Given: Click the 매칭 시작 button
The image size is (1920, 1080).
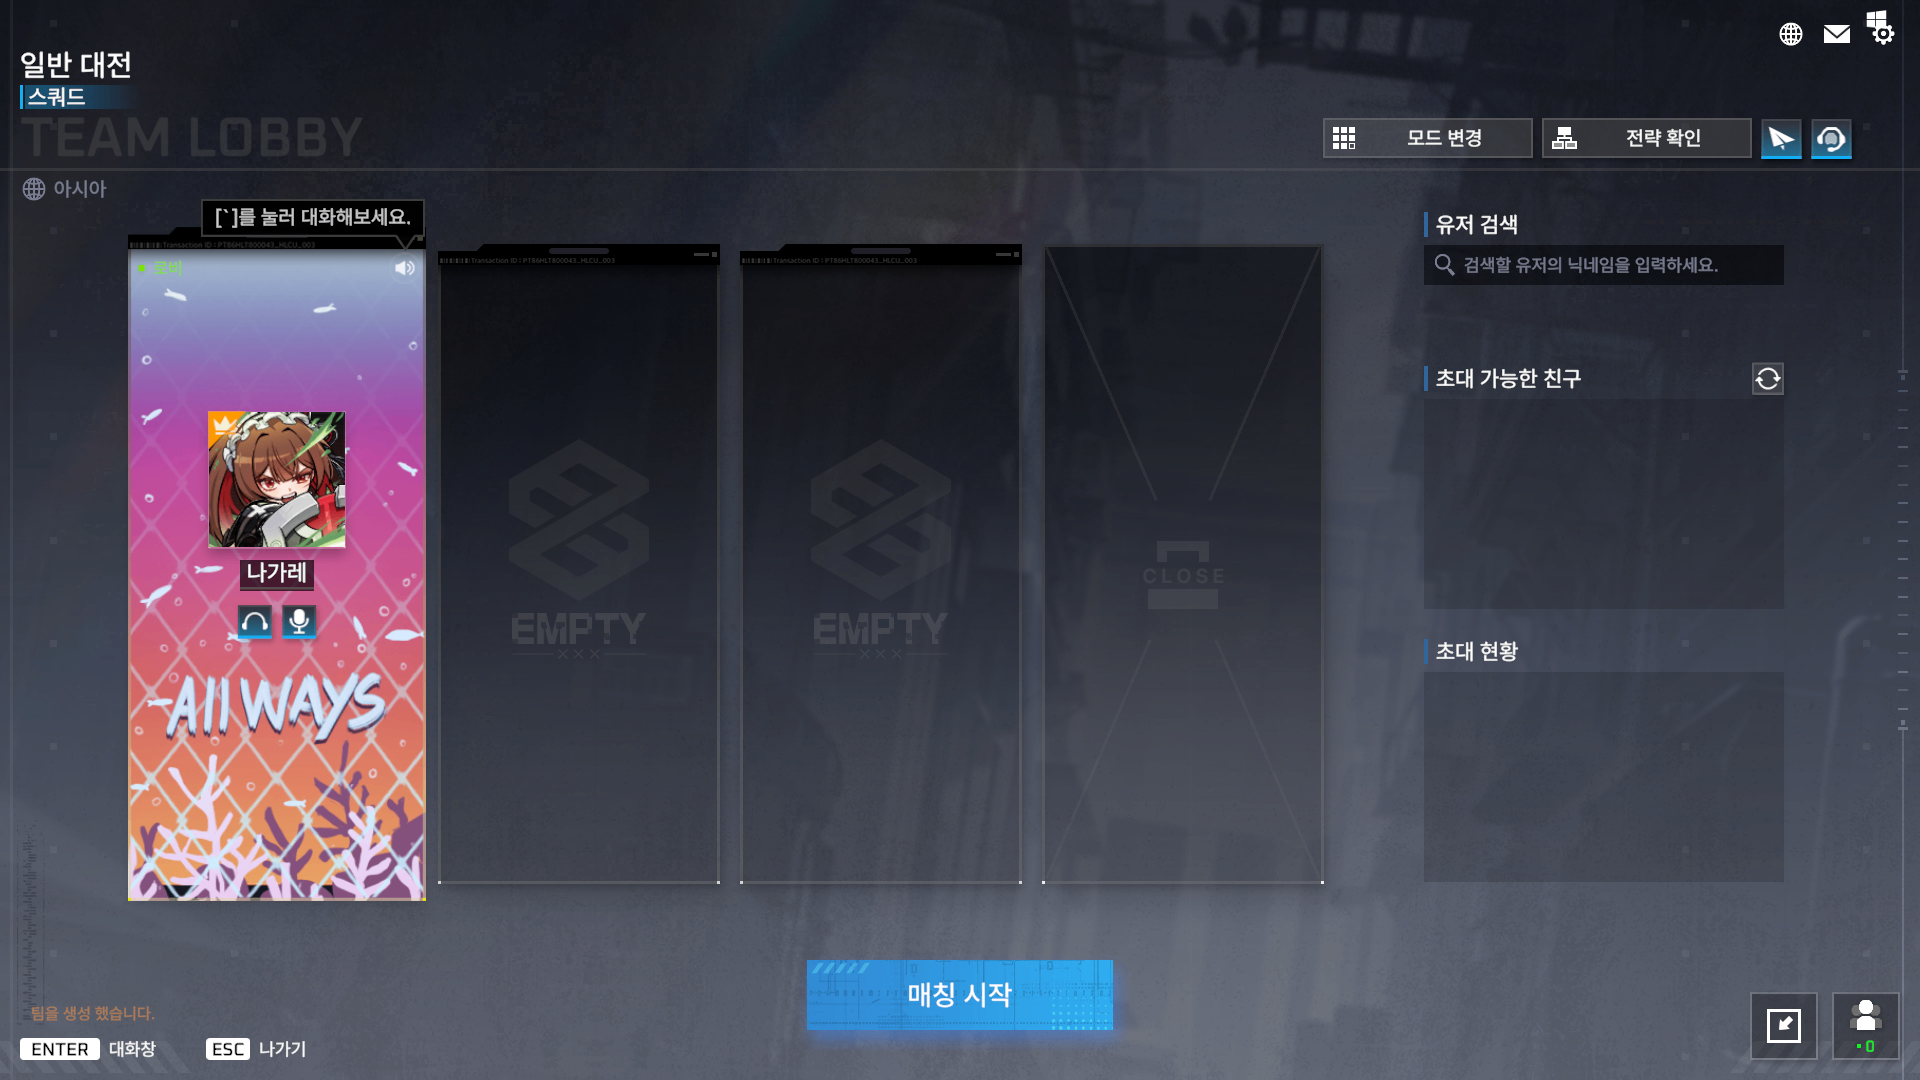Looking at the screenshot, I should [x=960, y=995].
